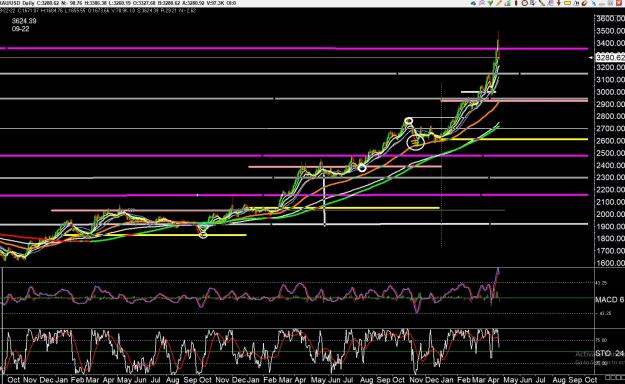The image size is (625, 384).
Task: Click the orange pencil toolbar icon
Action: point(499,3)
